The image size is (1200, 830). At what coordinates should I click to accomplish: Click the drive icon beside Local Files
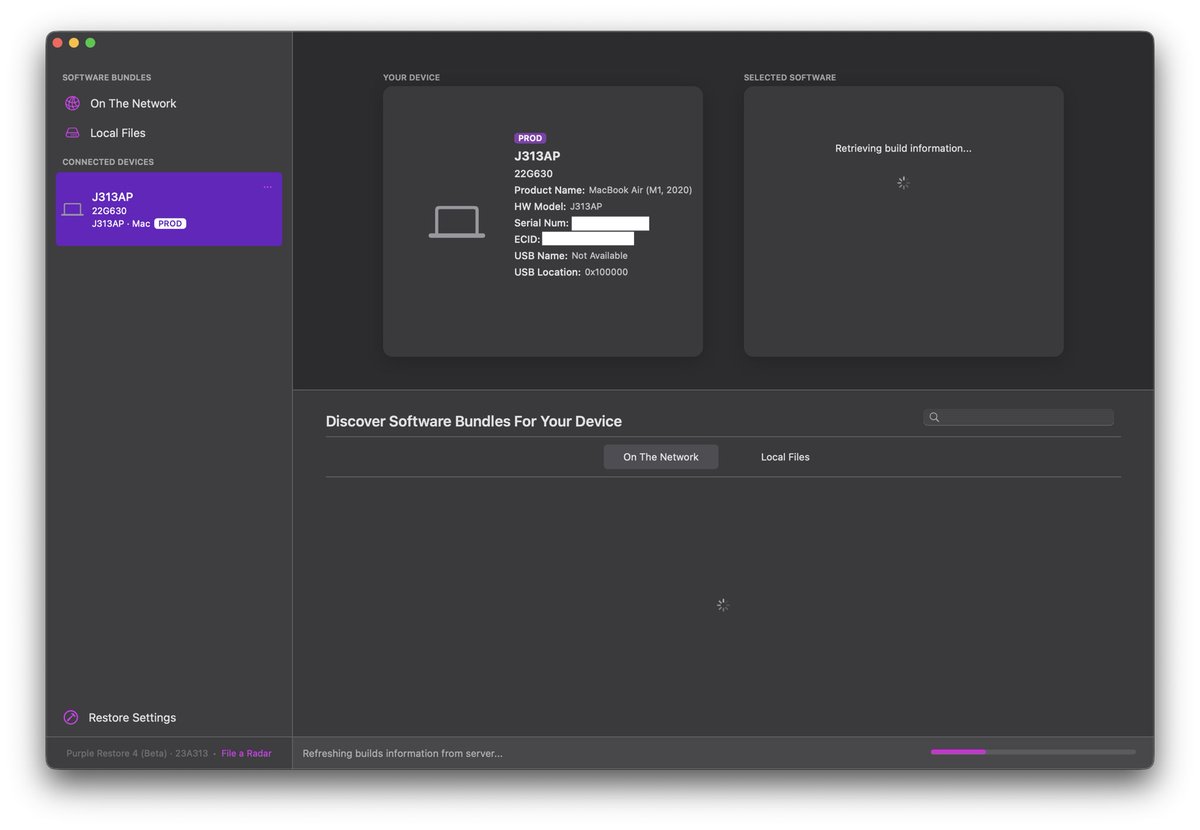click(72, 133)
